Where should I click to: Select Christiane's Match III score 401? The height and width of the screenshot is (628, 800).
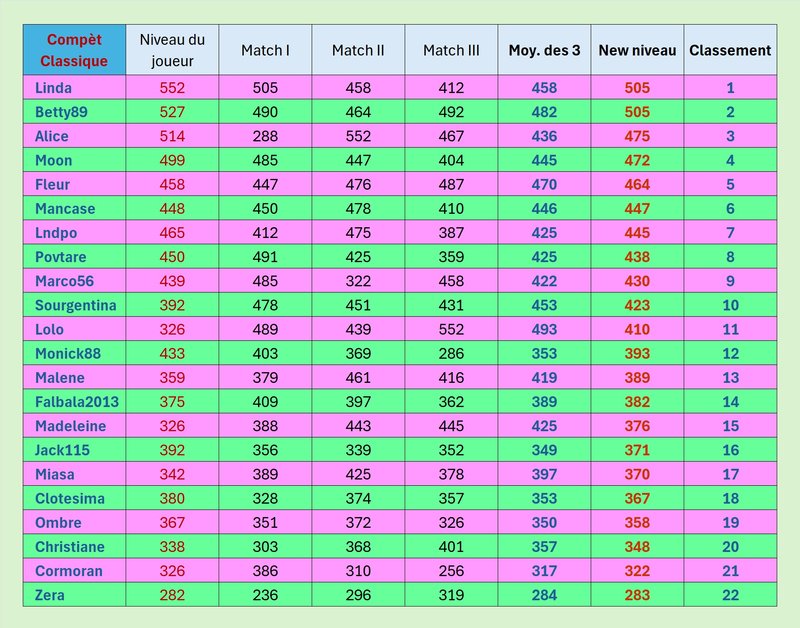coord(452,547)
